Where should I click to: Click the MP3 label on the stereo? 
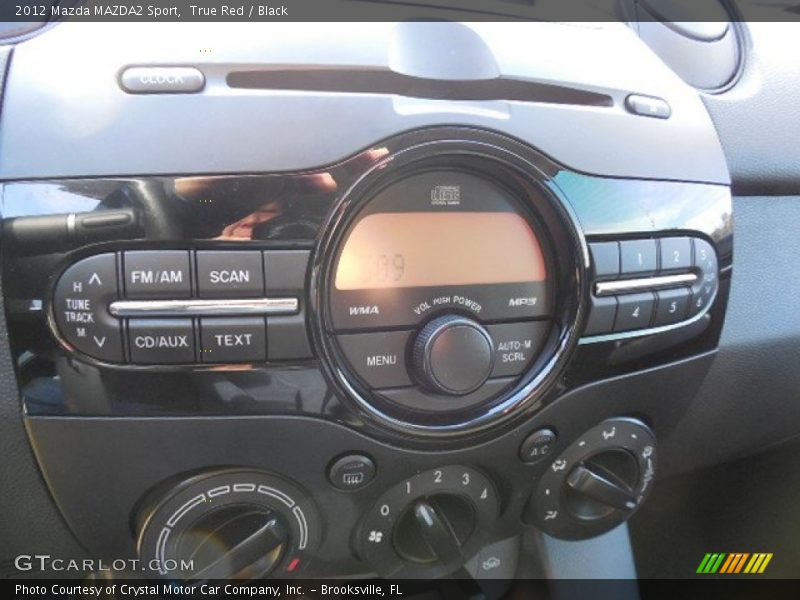coord(522,302)
